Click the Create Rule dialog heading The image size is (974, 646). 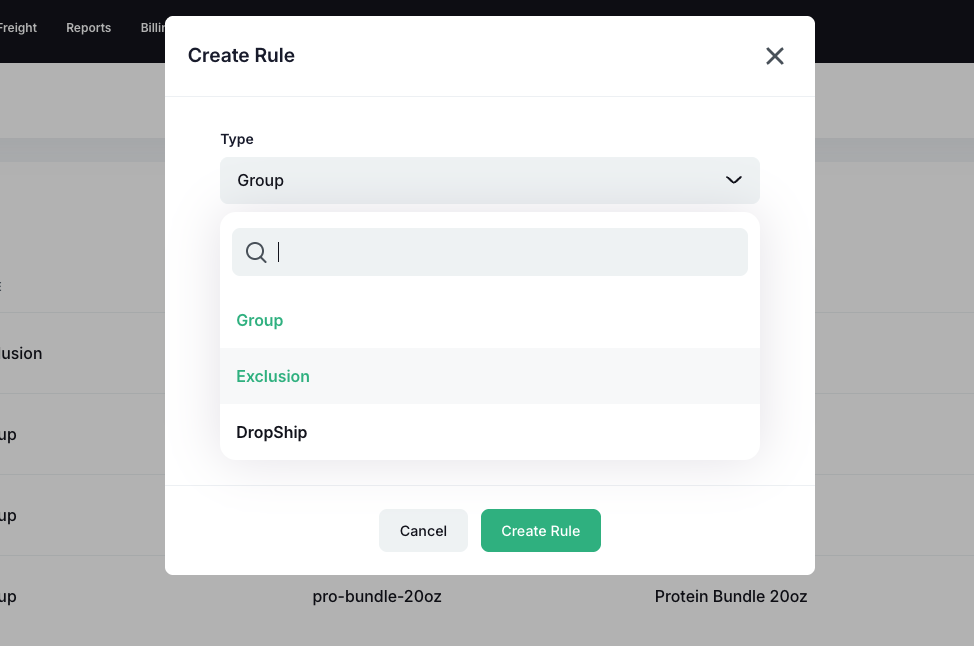pyautogui.click(x=241, y=55)
